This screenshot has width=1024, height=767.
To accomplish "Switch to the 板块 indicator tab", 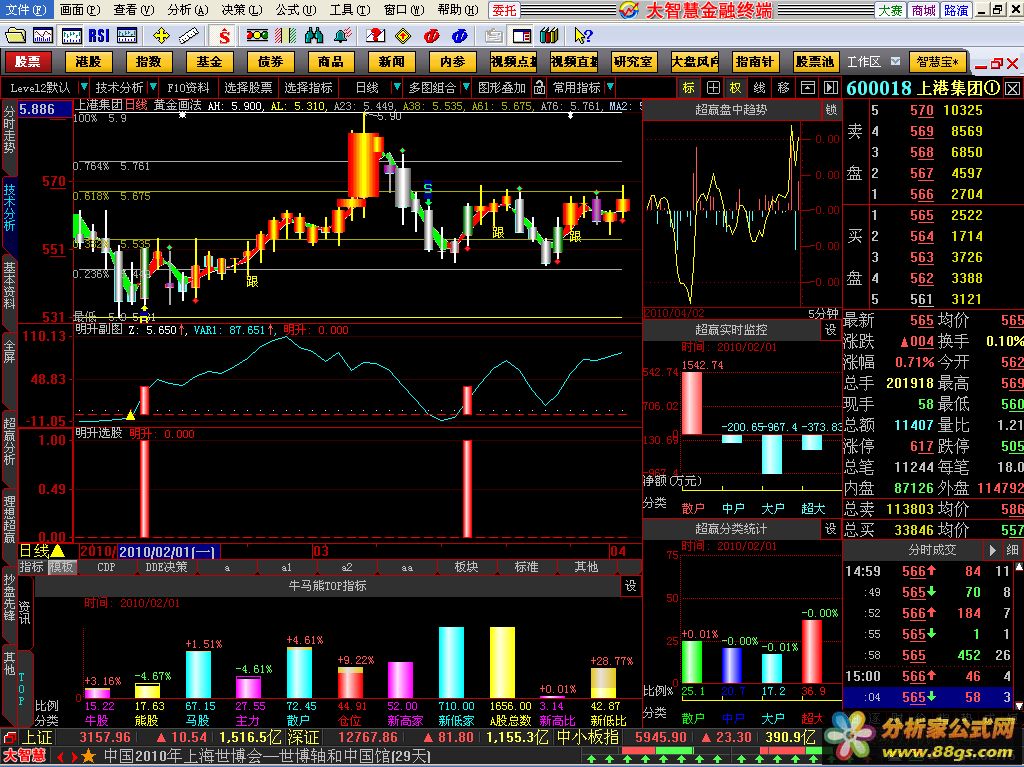I will point(466,567).
